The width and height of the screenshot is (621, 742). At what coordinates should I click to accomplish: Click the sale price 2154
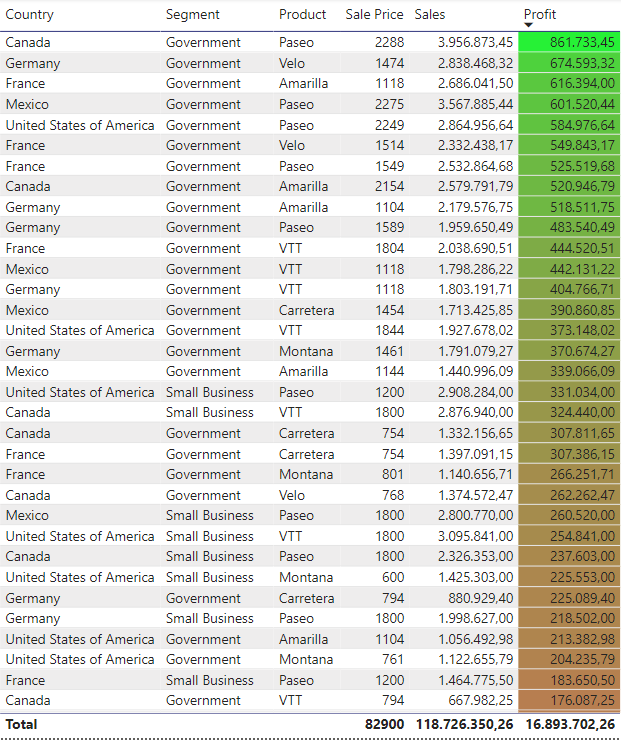tap(390, 186)
